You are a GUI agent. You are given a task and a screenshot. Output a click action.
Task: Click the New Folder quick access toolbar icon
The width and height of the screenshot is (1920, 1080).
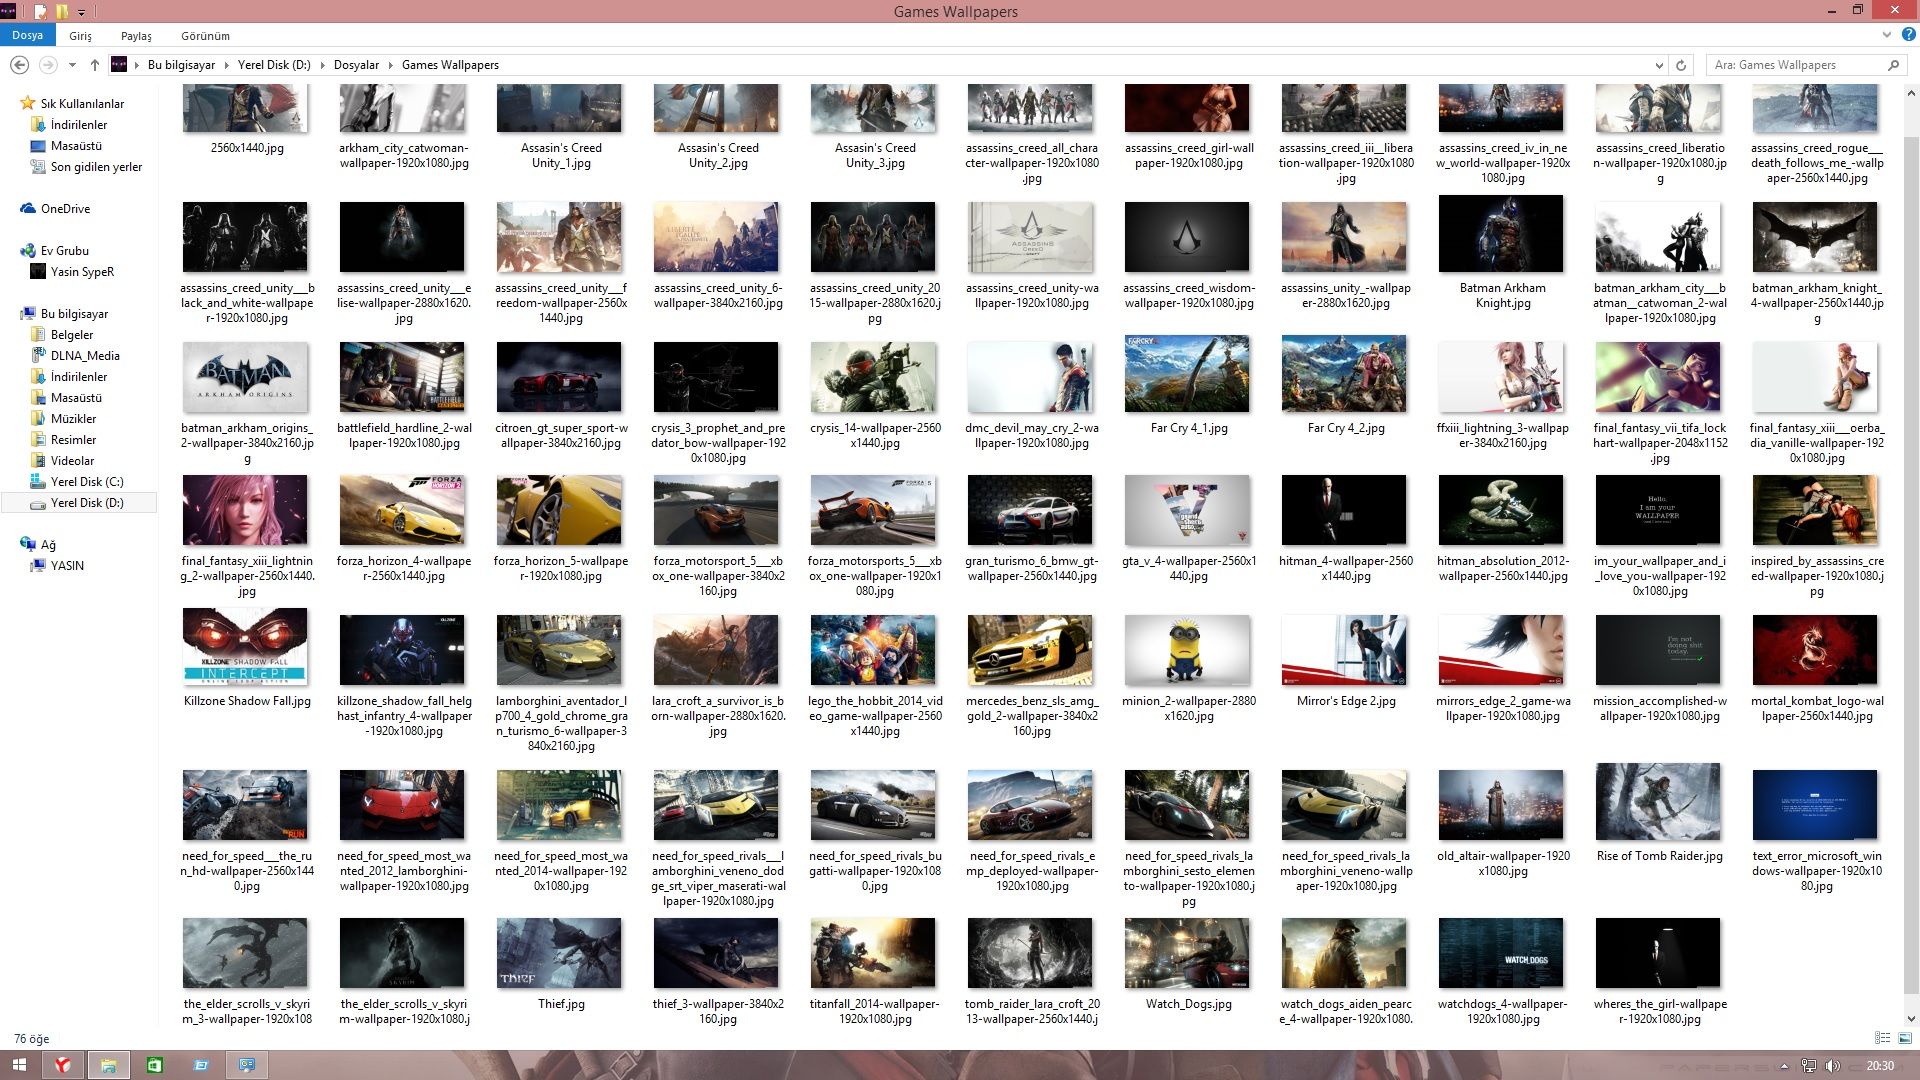62,12
